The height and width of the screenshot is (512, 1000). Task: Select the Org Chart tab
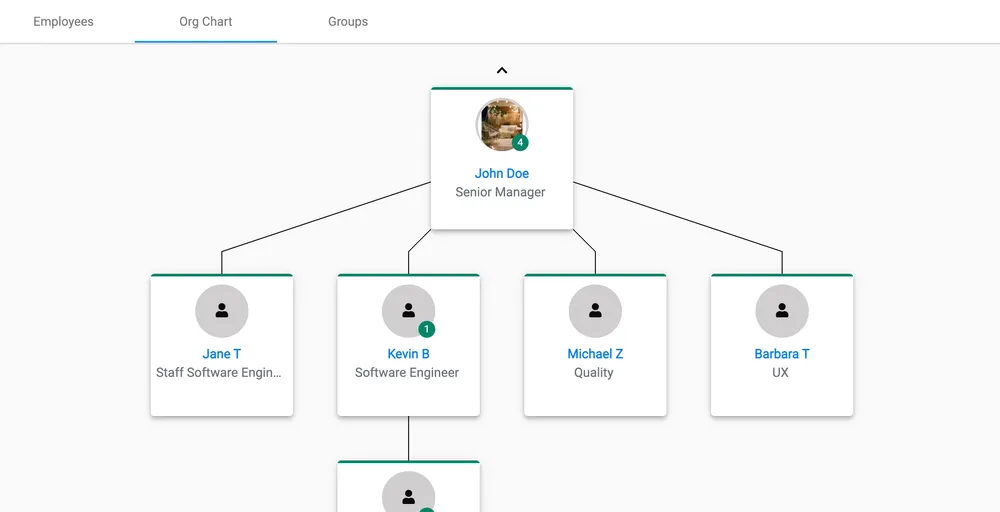[x=205, y=22]
